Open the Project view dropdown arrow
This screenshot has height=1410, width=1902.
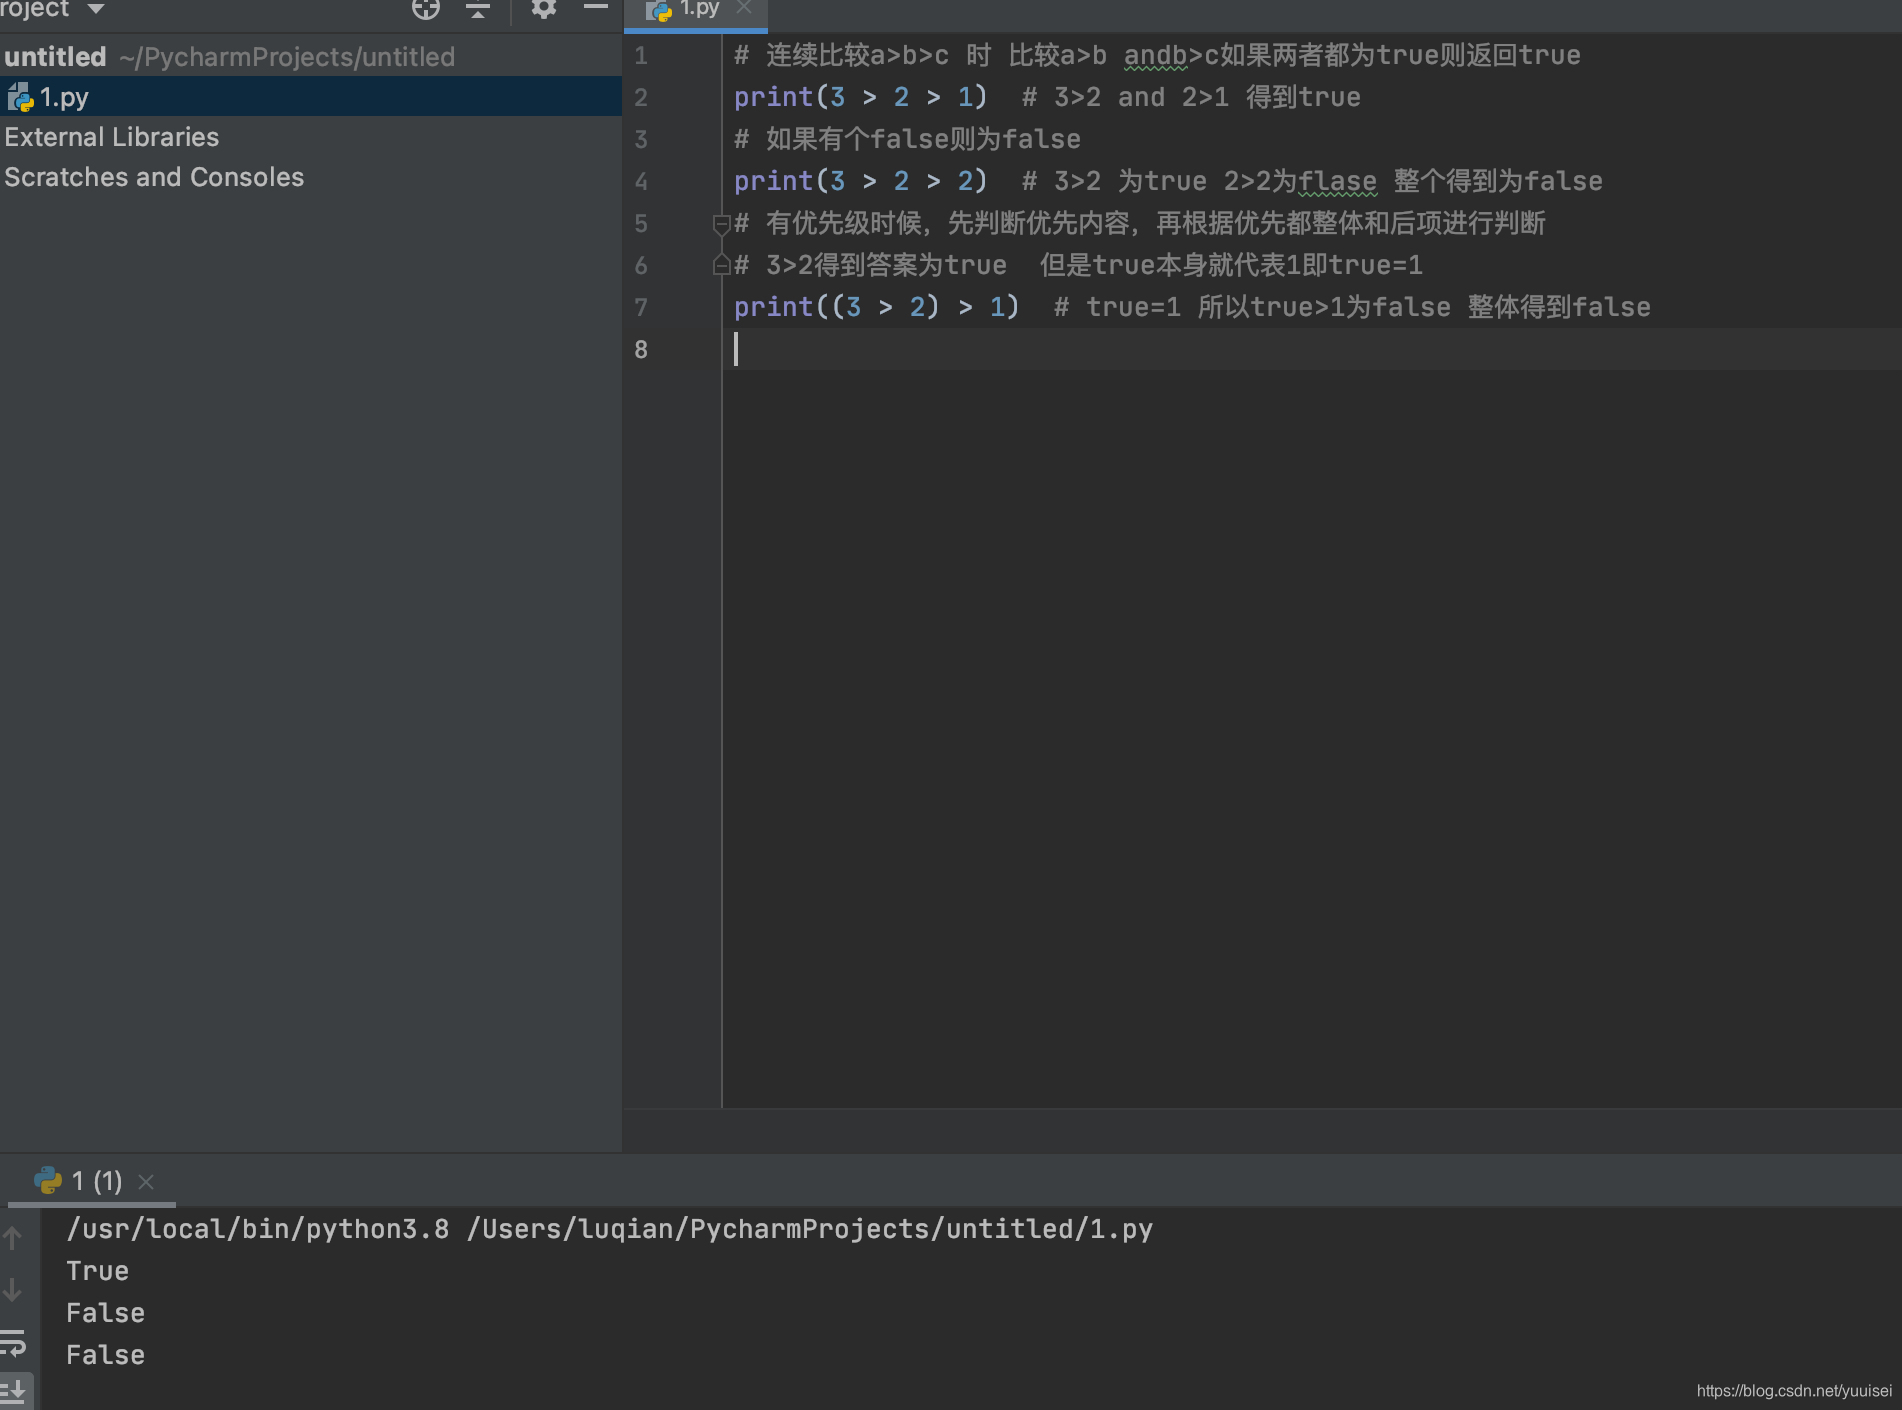96,9
